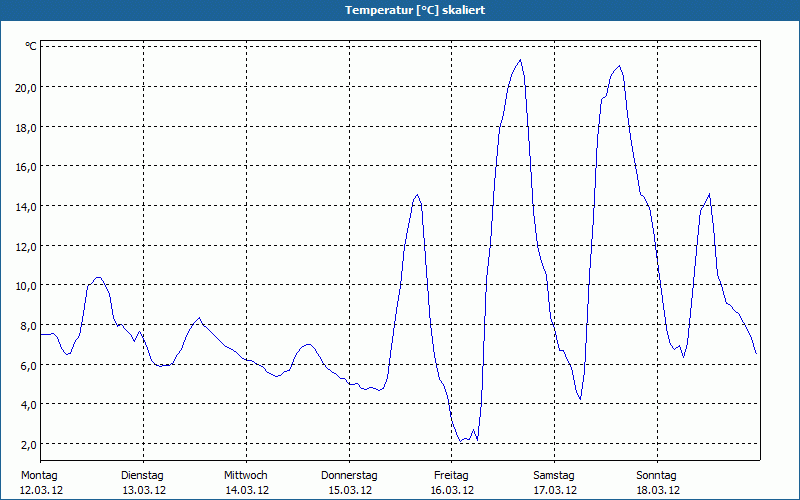800x500 pixels.
Task: Click the 12.03.12 date label
Action: 41,490
